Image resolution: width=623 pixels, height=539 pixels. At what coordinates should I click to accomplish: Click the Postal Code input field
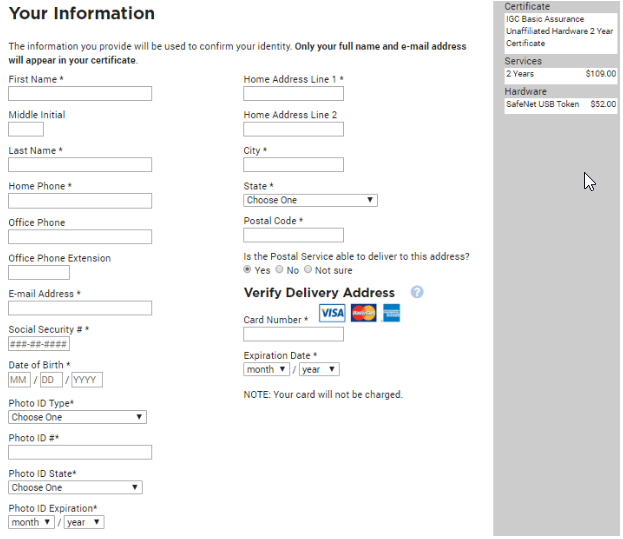293,235
